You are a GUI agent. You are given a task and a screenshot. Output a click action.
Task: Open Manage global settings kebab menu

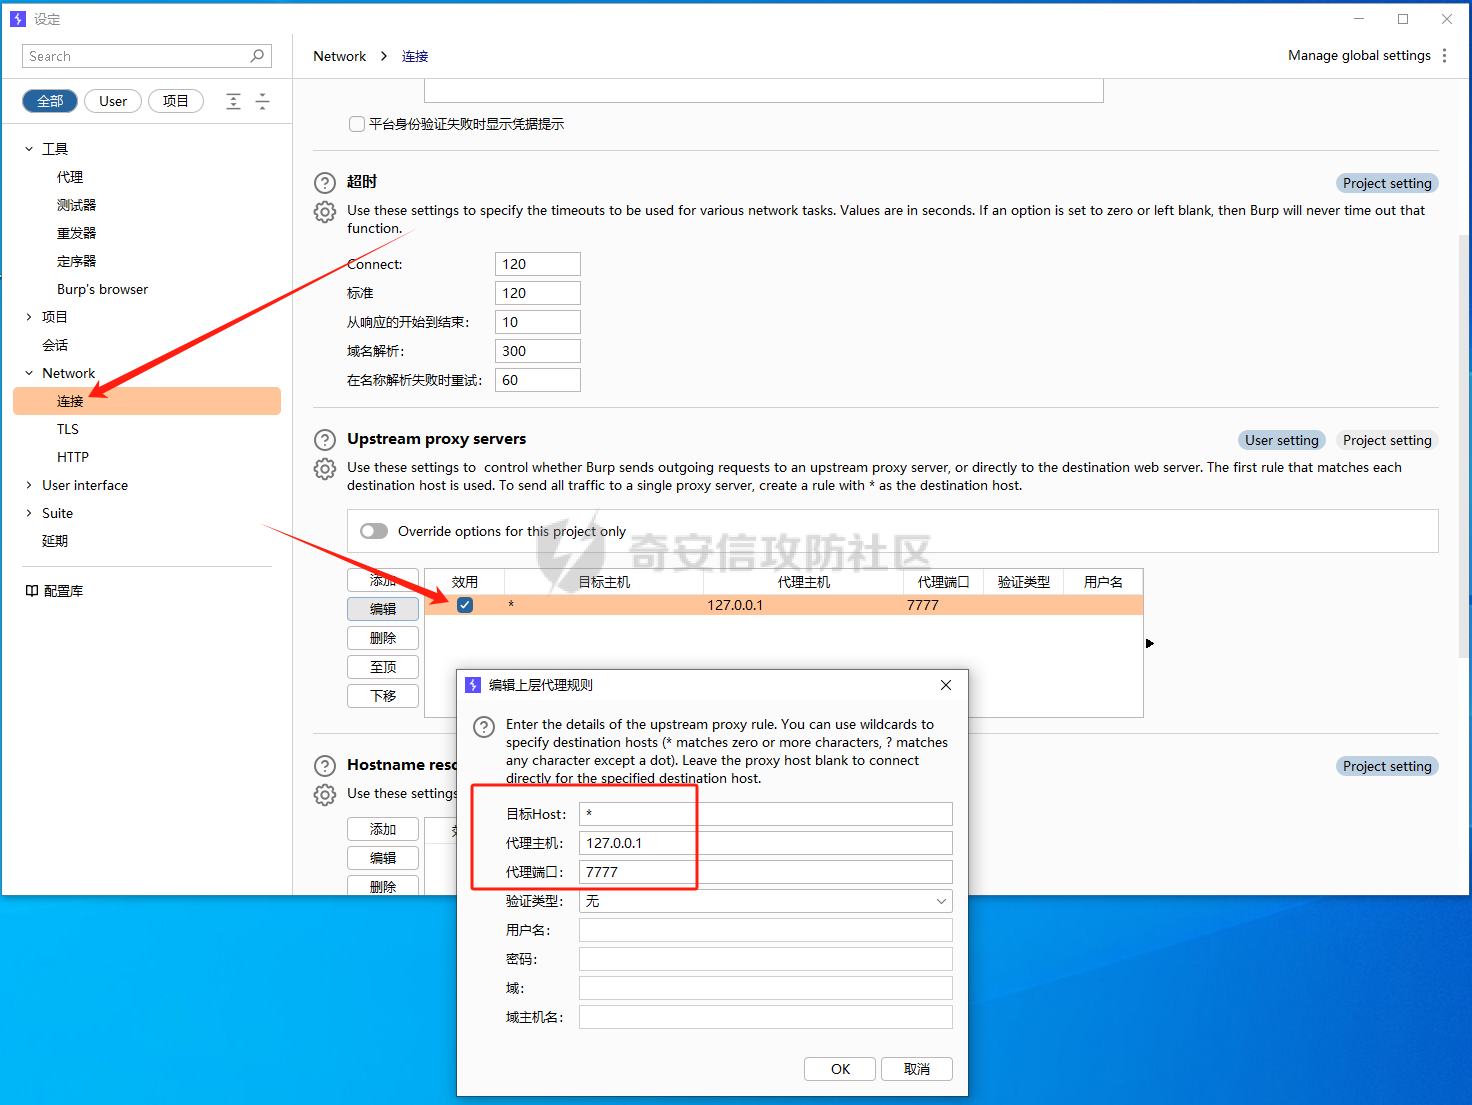(1444, 56)
